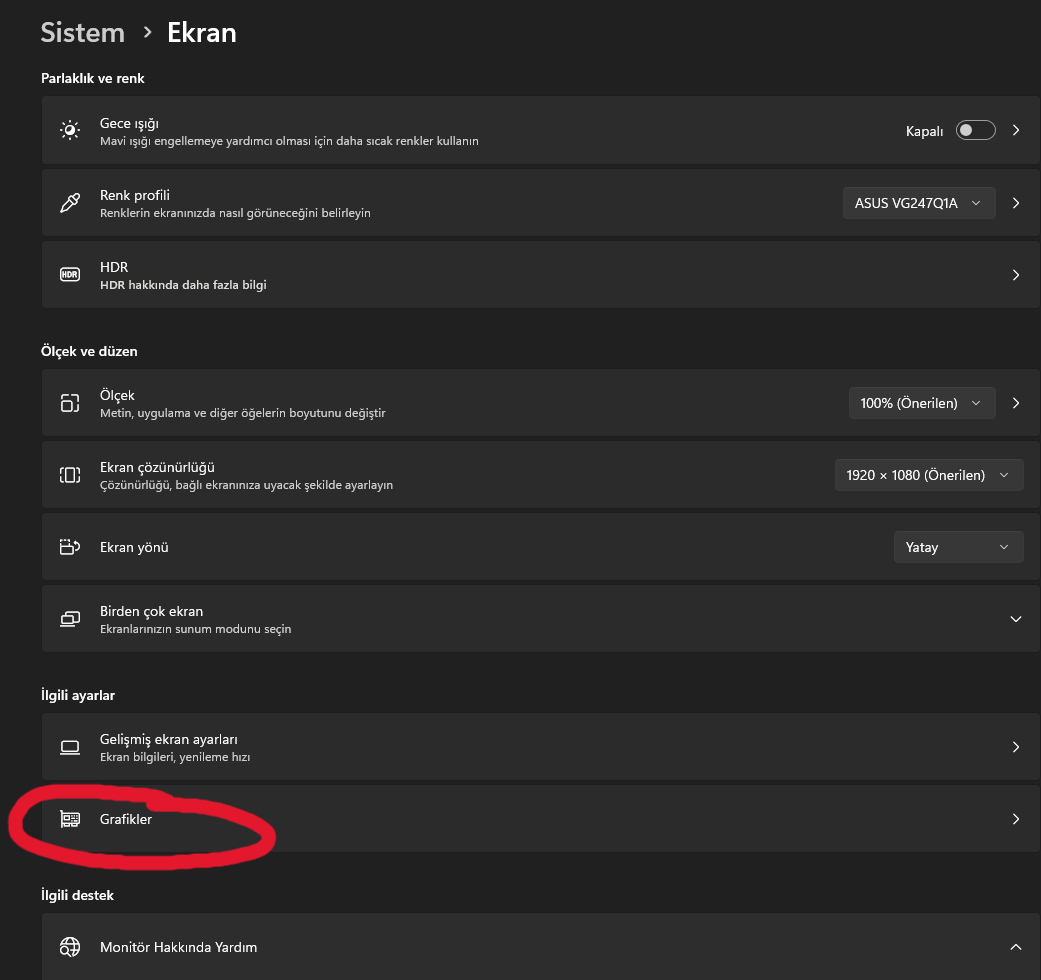Open Grafikler page via right chevron
Image resolution: width=1041 pixels, height=980 pixels.
[1015, 819]
